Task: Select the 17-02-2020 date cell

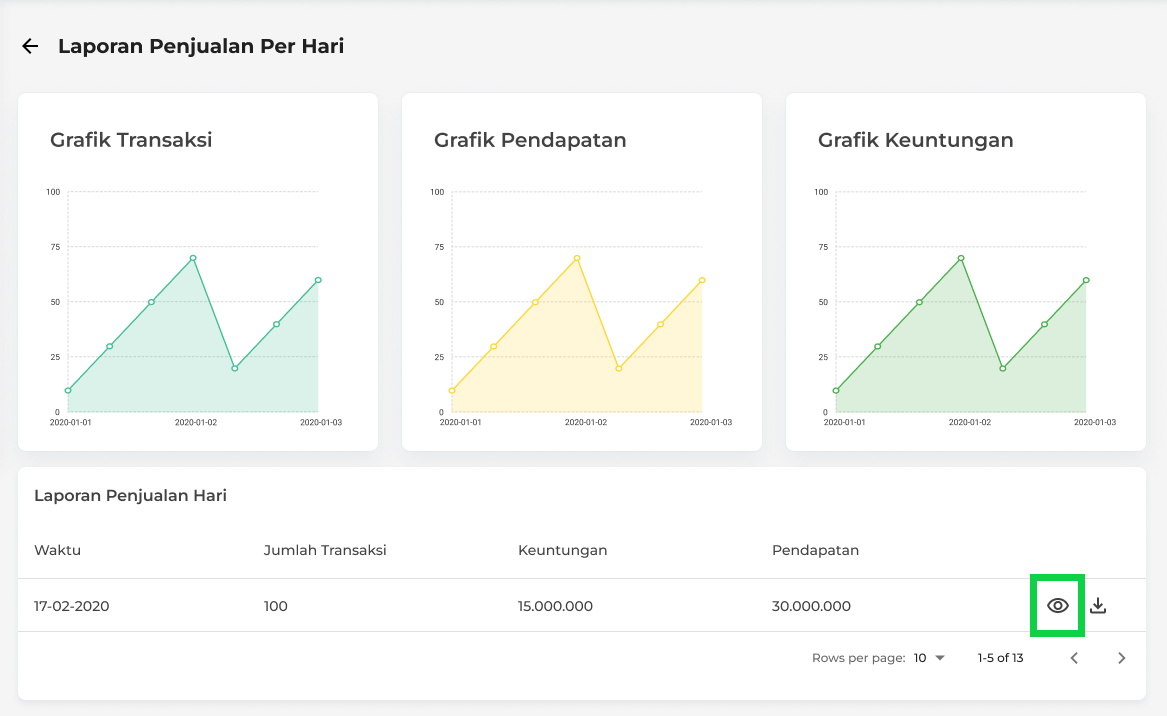Action: tap(71, 606)
